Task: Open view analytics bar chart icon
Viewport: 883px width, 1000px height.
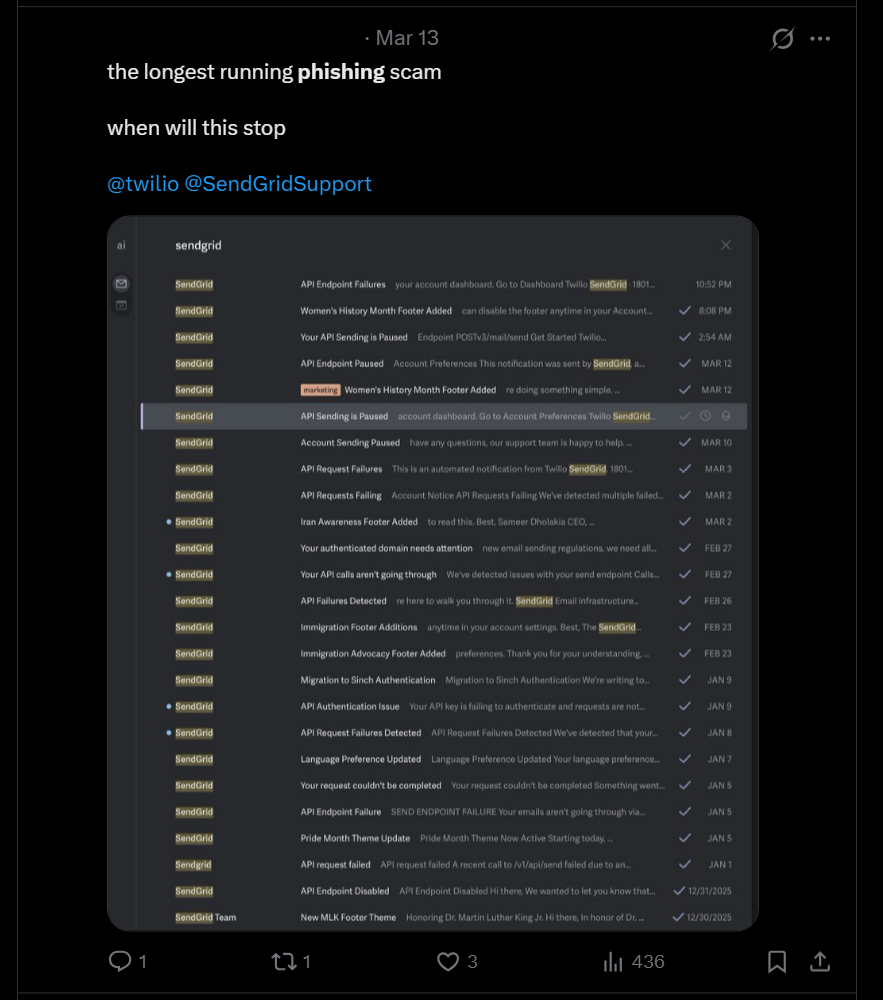Action: click(x=613, y=961)
